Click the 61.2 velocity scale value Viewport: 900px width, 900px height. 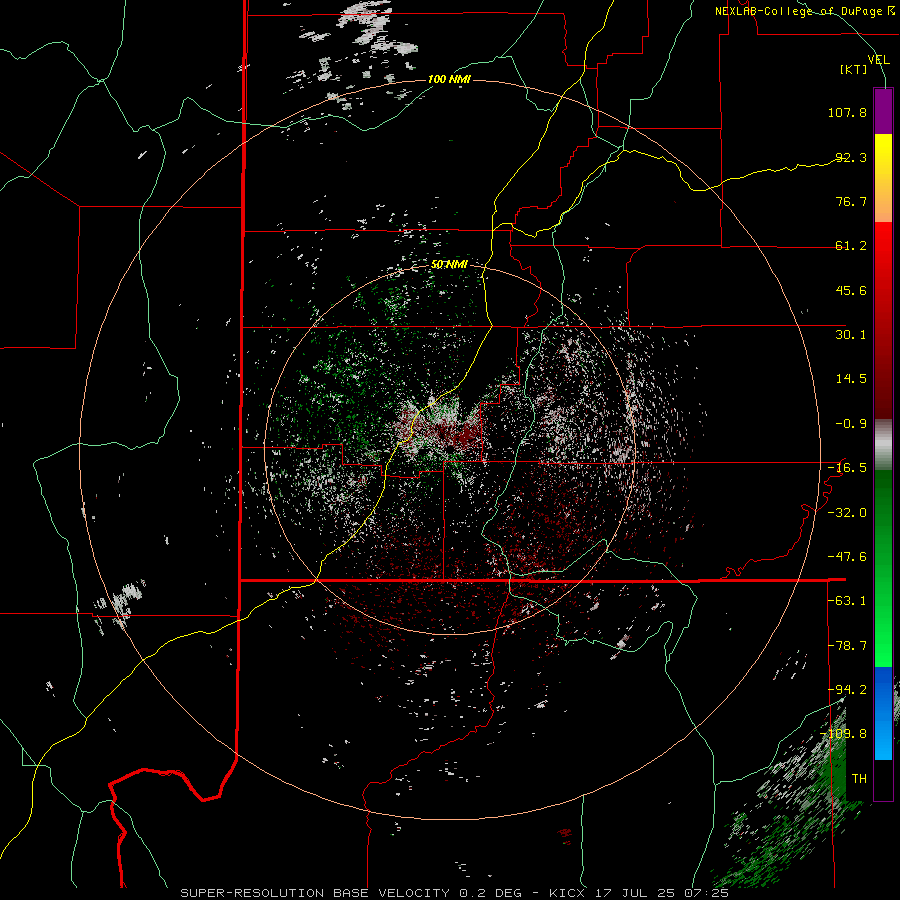point(851,246)
